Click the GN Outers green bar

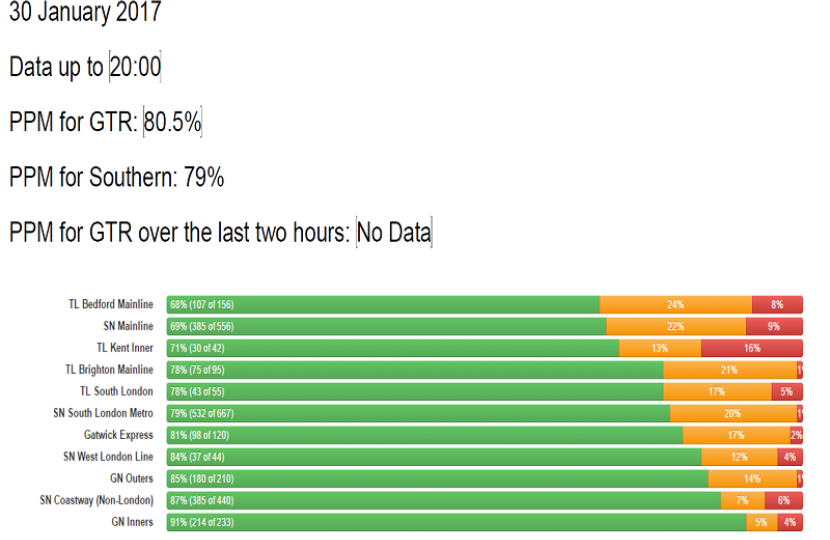(x=437, y=479)
